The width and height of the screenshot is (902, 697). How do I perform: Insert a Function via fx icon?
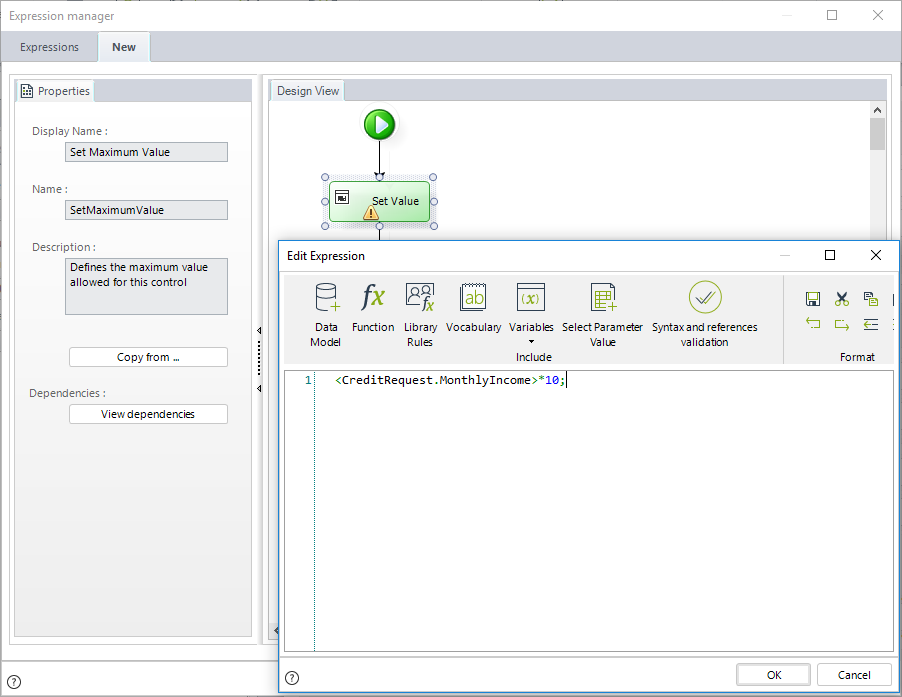[x=373, y=308]
